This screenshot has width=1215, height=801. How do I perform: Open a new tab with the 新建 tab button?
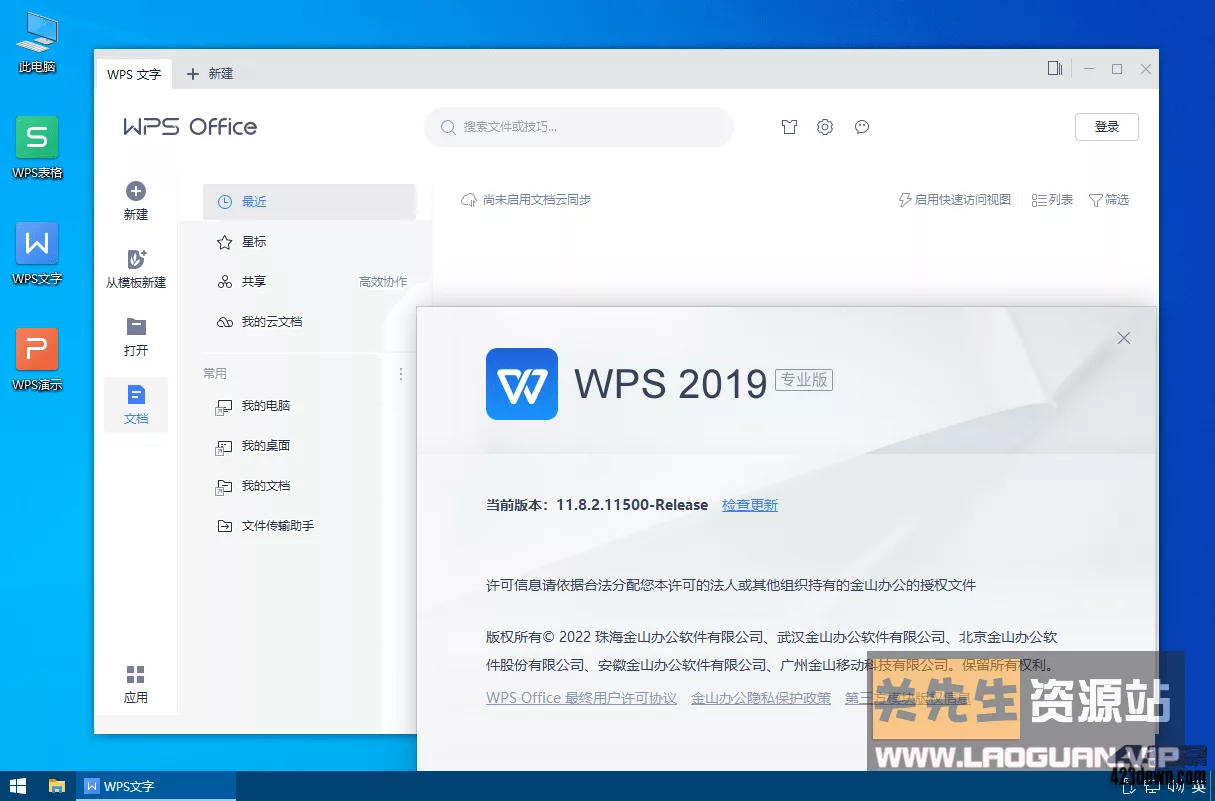pyautogui.click(x=210, y=73)
